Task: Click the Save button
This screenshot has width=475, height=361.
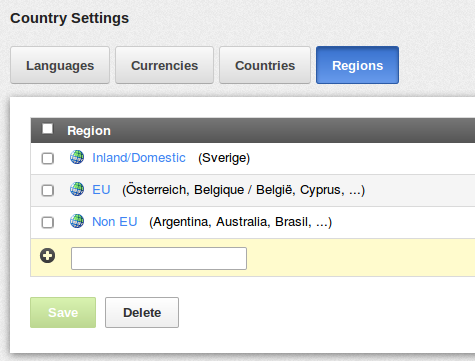Action: pos(63,312)
